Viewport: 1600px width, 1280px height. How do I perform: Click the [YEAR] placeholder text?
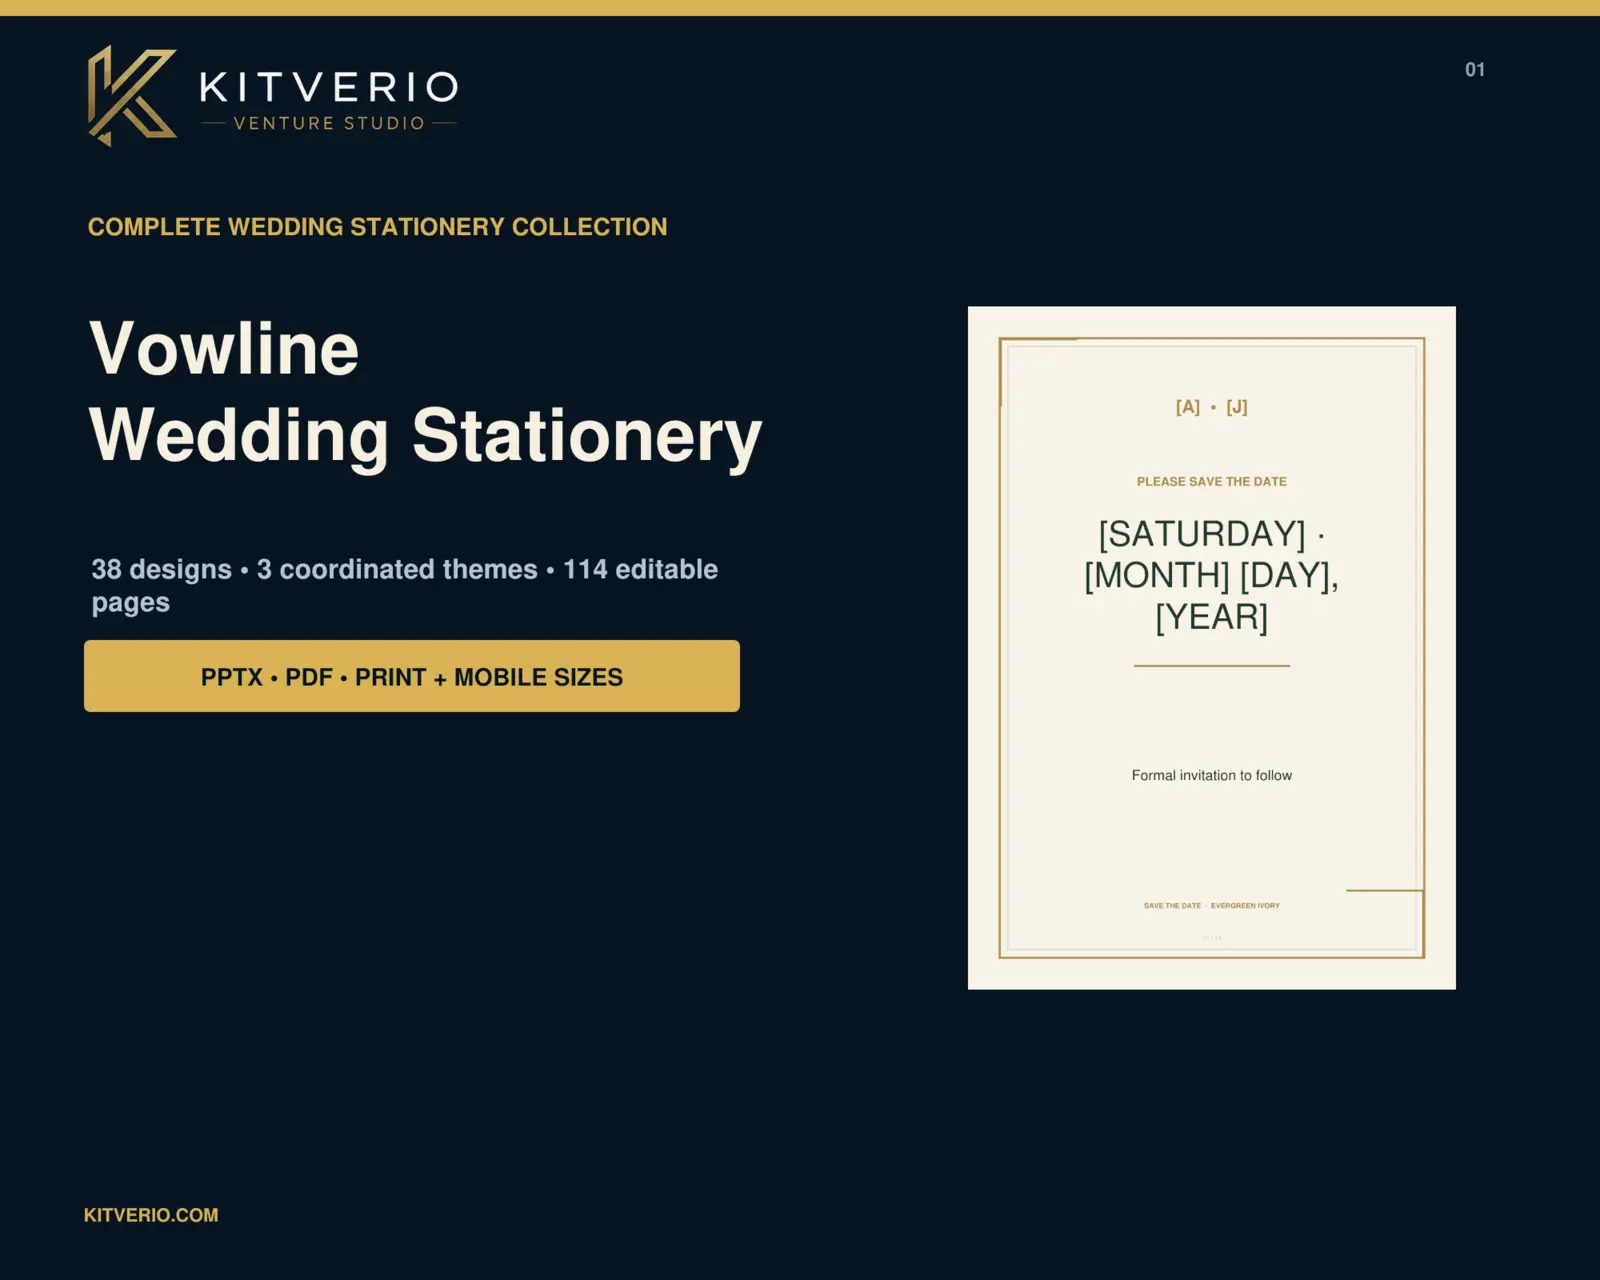point(1212,617)
